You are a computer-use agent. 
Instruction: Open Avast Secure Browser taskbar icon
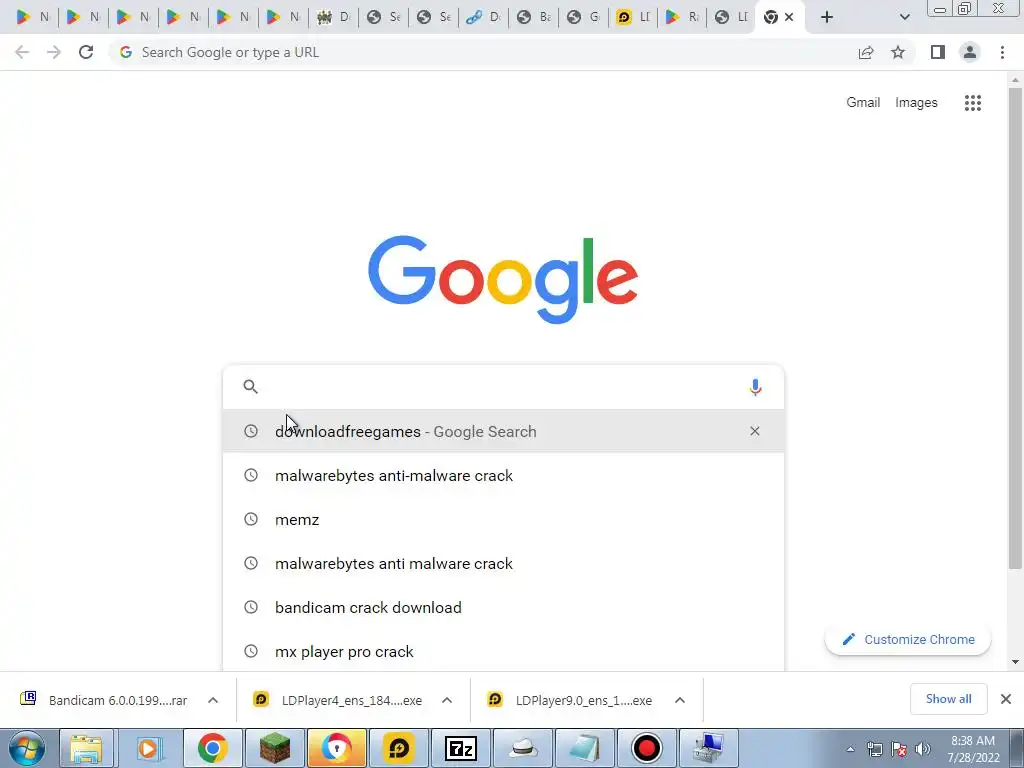[336, 748]
